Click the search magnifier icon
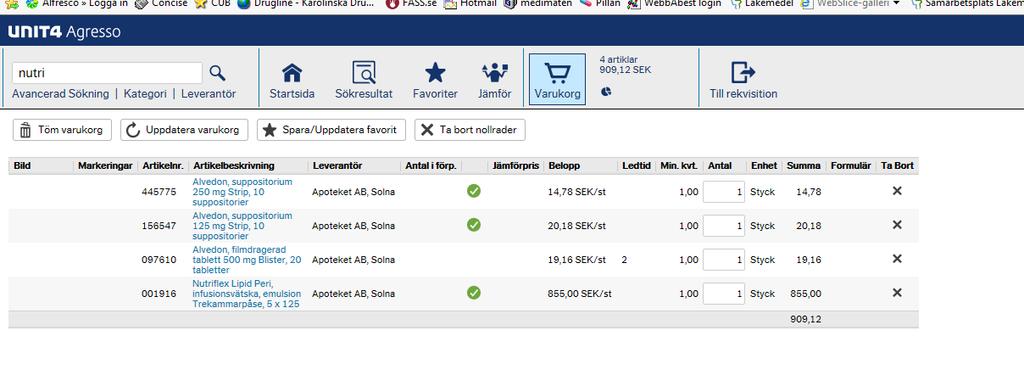Viewport: 1024px width, 392px height. coord(217,73)
